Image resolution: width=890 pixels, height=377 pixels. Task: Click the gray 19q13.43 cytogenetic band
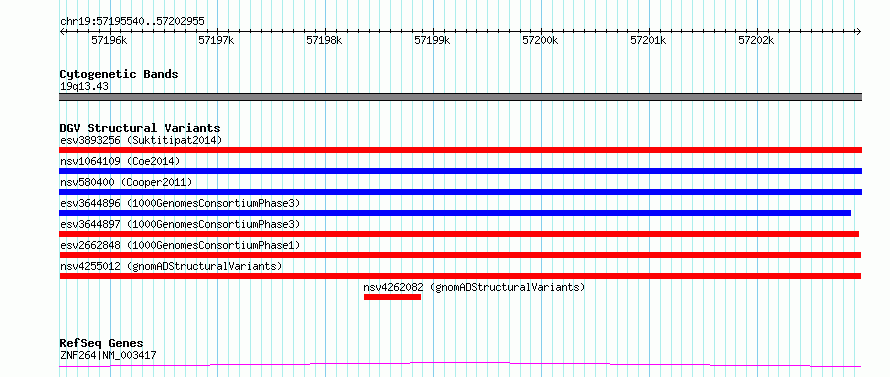click(461, 97)
